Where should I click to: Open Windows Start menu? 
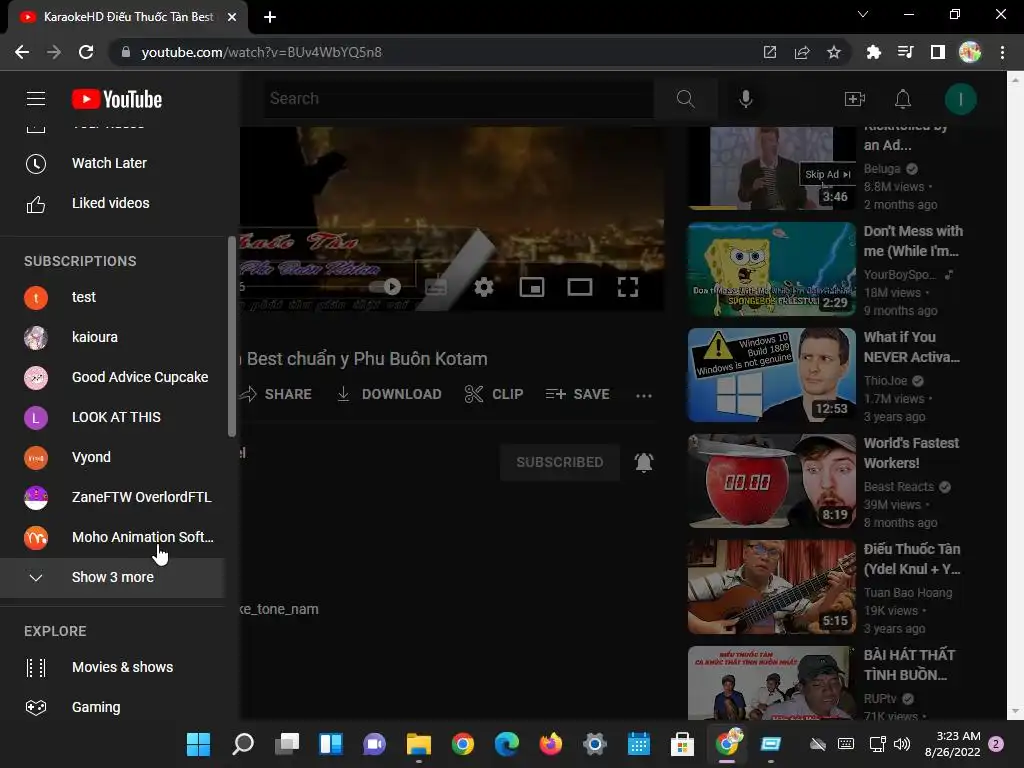point(198,744)
